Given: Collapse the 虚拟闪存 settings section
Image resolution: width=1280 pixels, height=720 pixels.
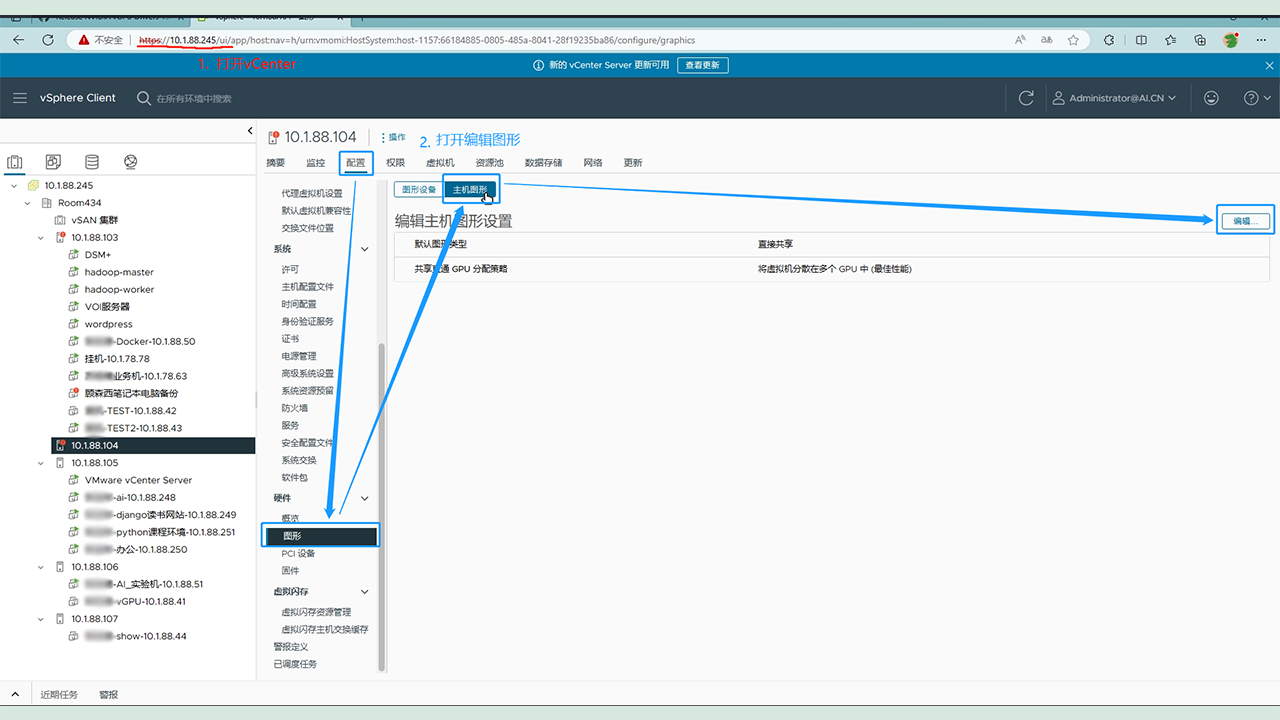Looking at the screenshot, I should [364, 592].
